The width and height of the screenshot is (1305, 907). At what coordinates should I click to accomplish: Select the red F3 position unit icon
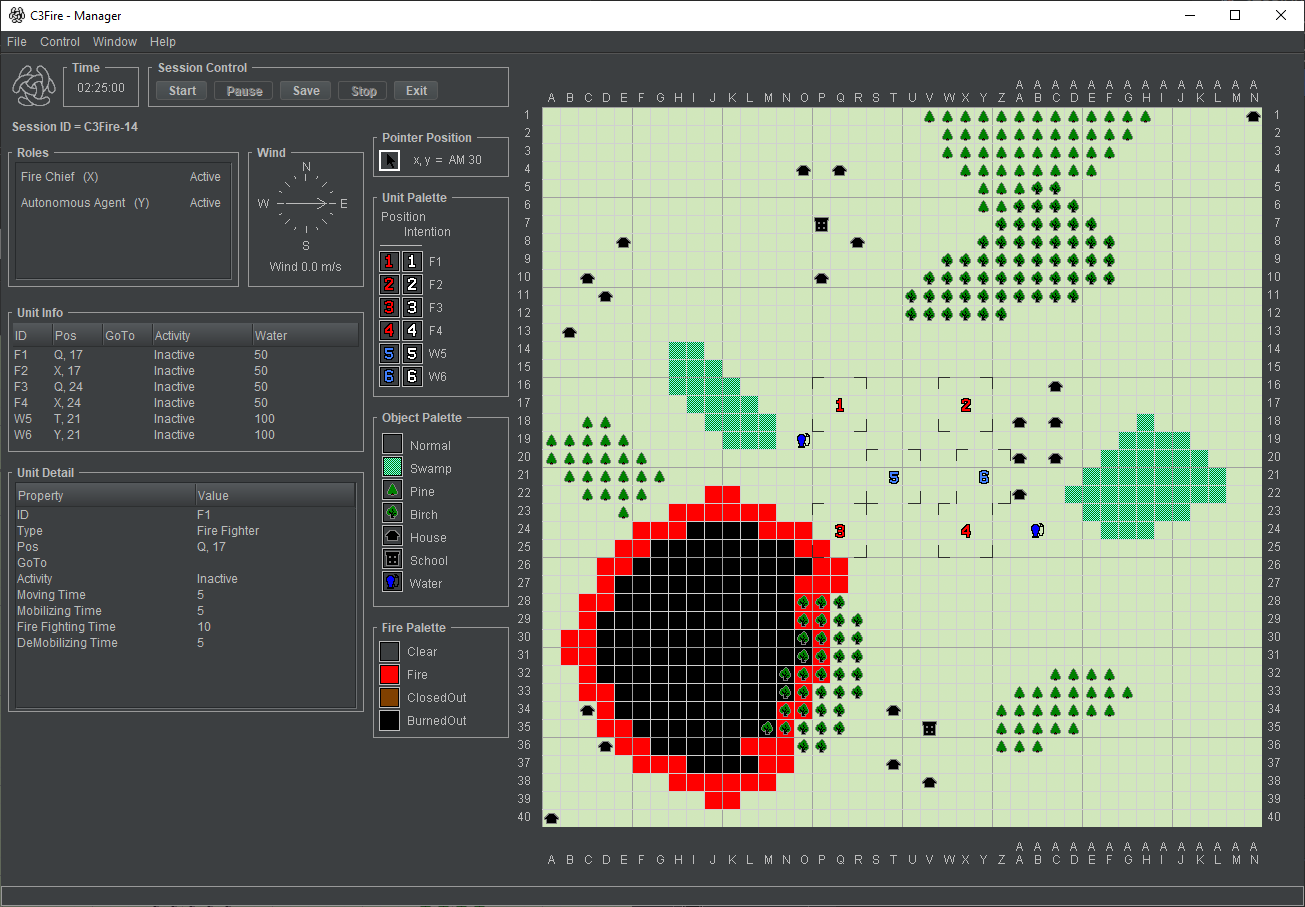coord(390,307)
